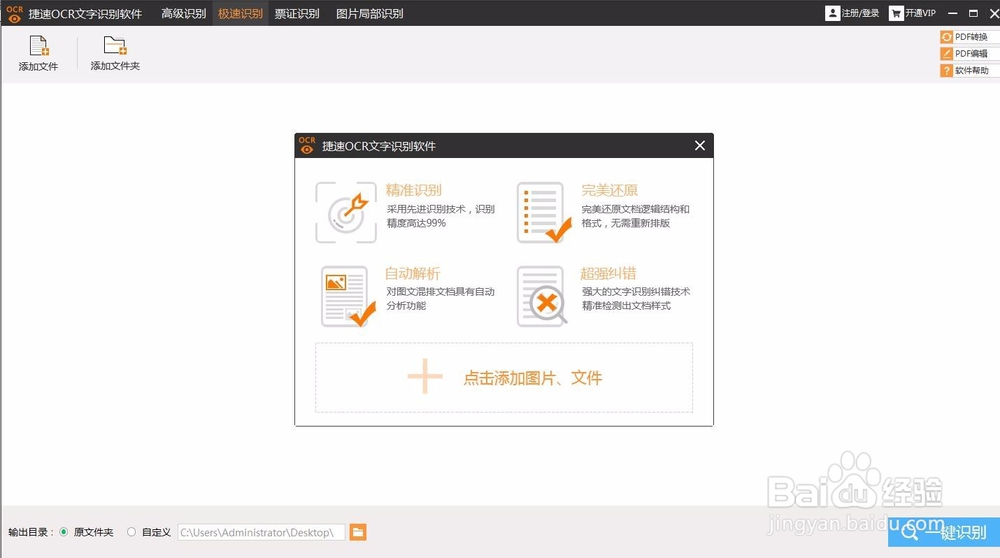Maximize the main application window
The width and height of the screenshot is (1000, 558).
tap(973, 13)
